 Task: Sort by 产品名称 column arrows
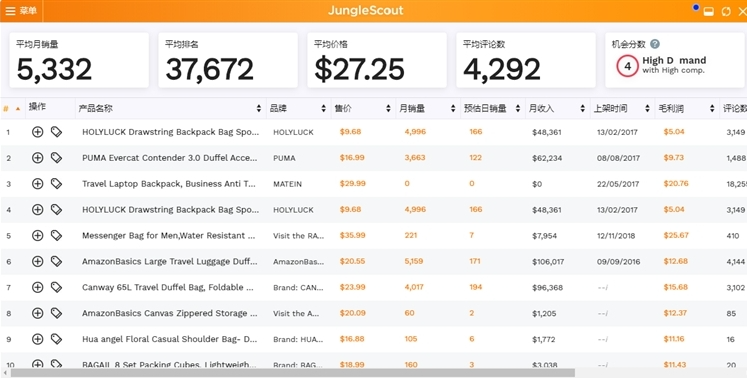tap(259, 109)
